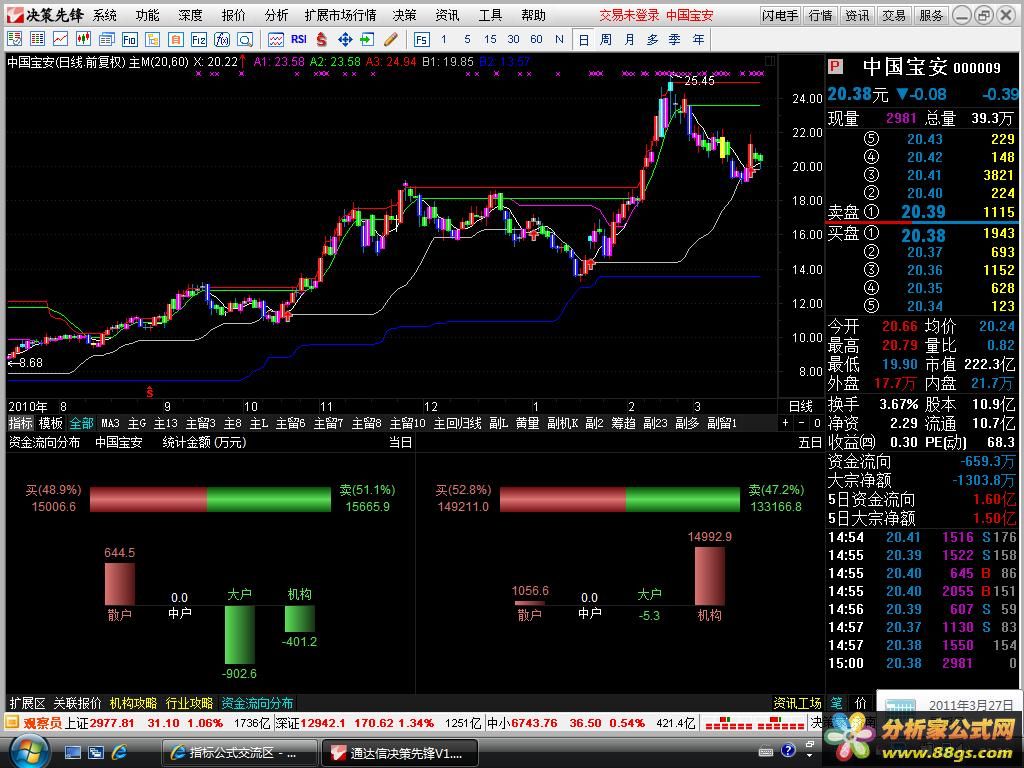Viewport: 1024px width, 768px height.
Task: Click the green arrow export icon
Action: 368,40
